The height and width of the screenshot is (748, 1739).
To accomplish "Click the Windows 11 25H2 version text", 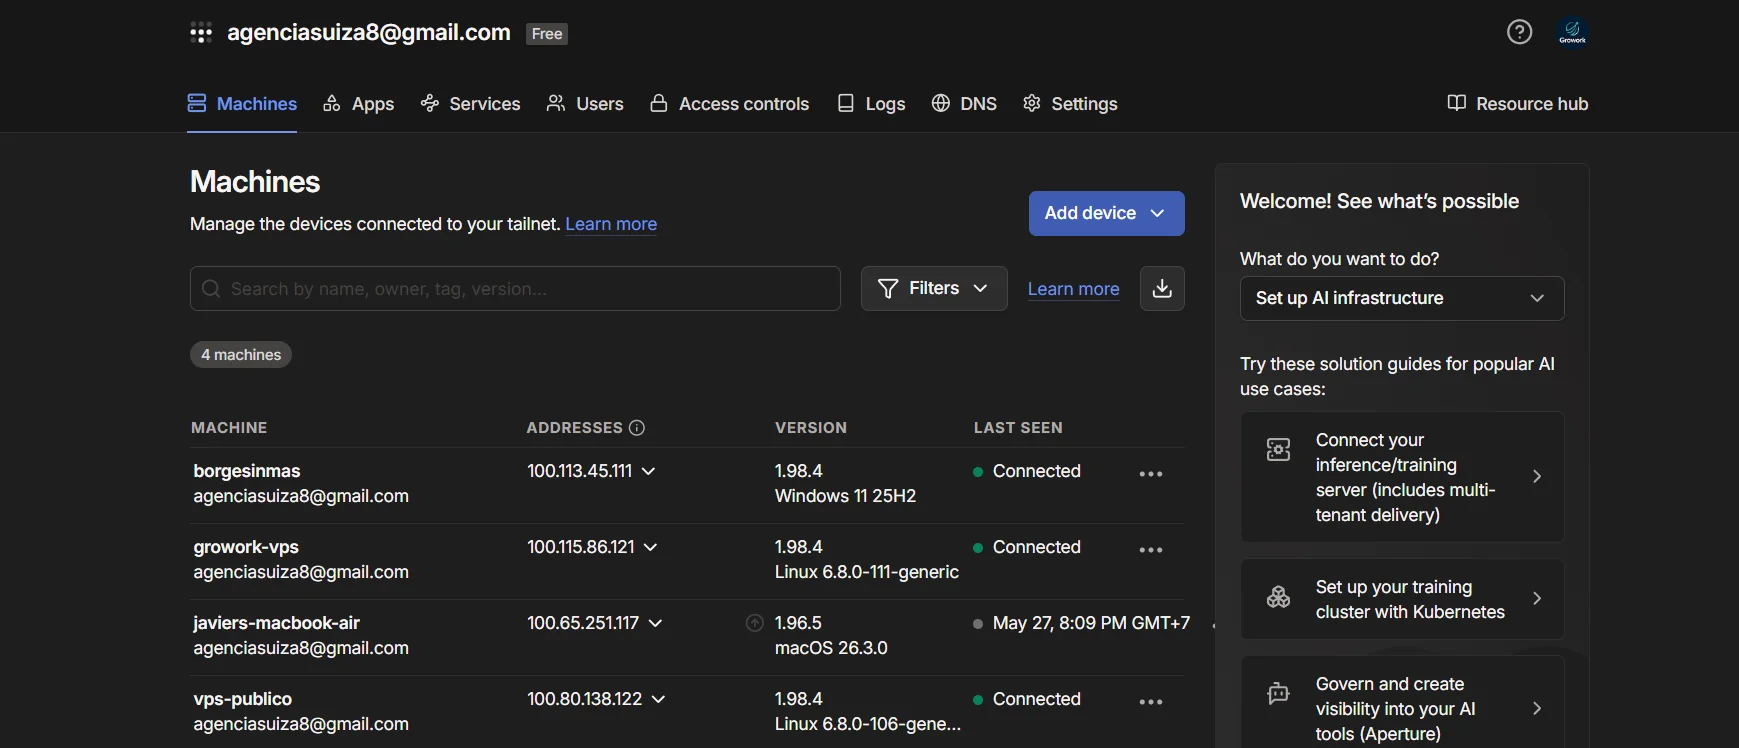I will [x=845, y=496].
